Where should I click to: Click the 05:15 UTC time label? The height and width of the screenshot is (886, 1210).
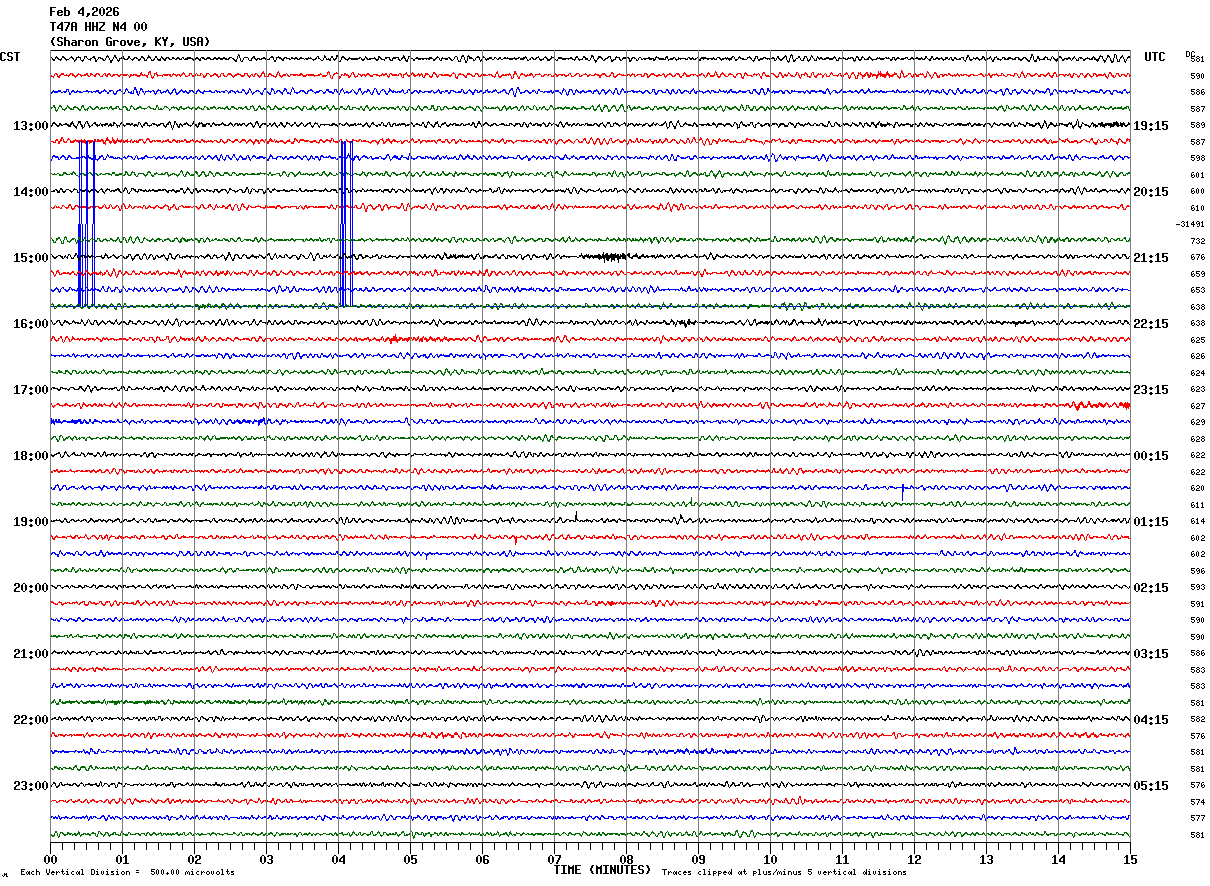coord(1150,786)
